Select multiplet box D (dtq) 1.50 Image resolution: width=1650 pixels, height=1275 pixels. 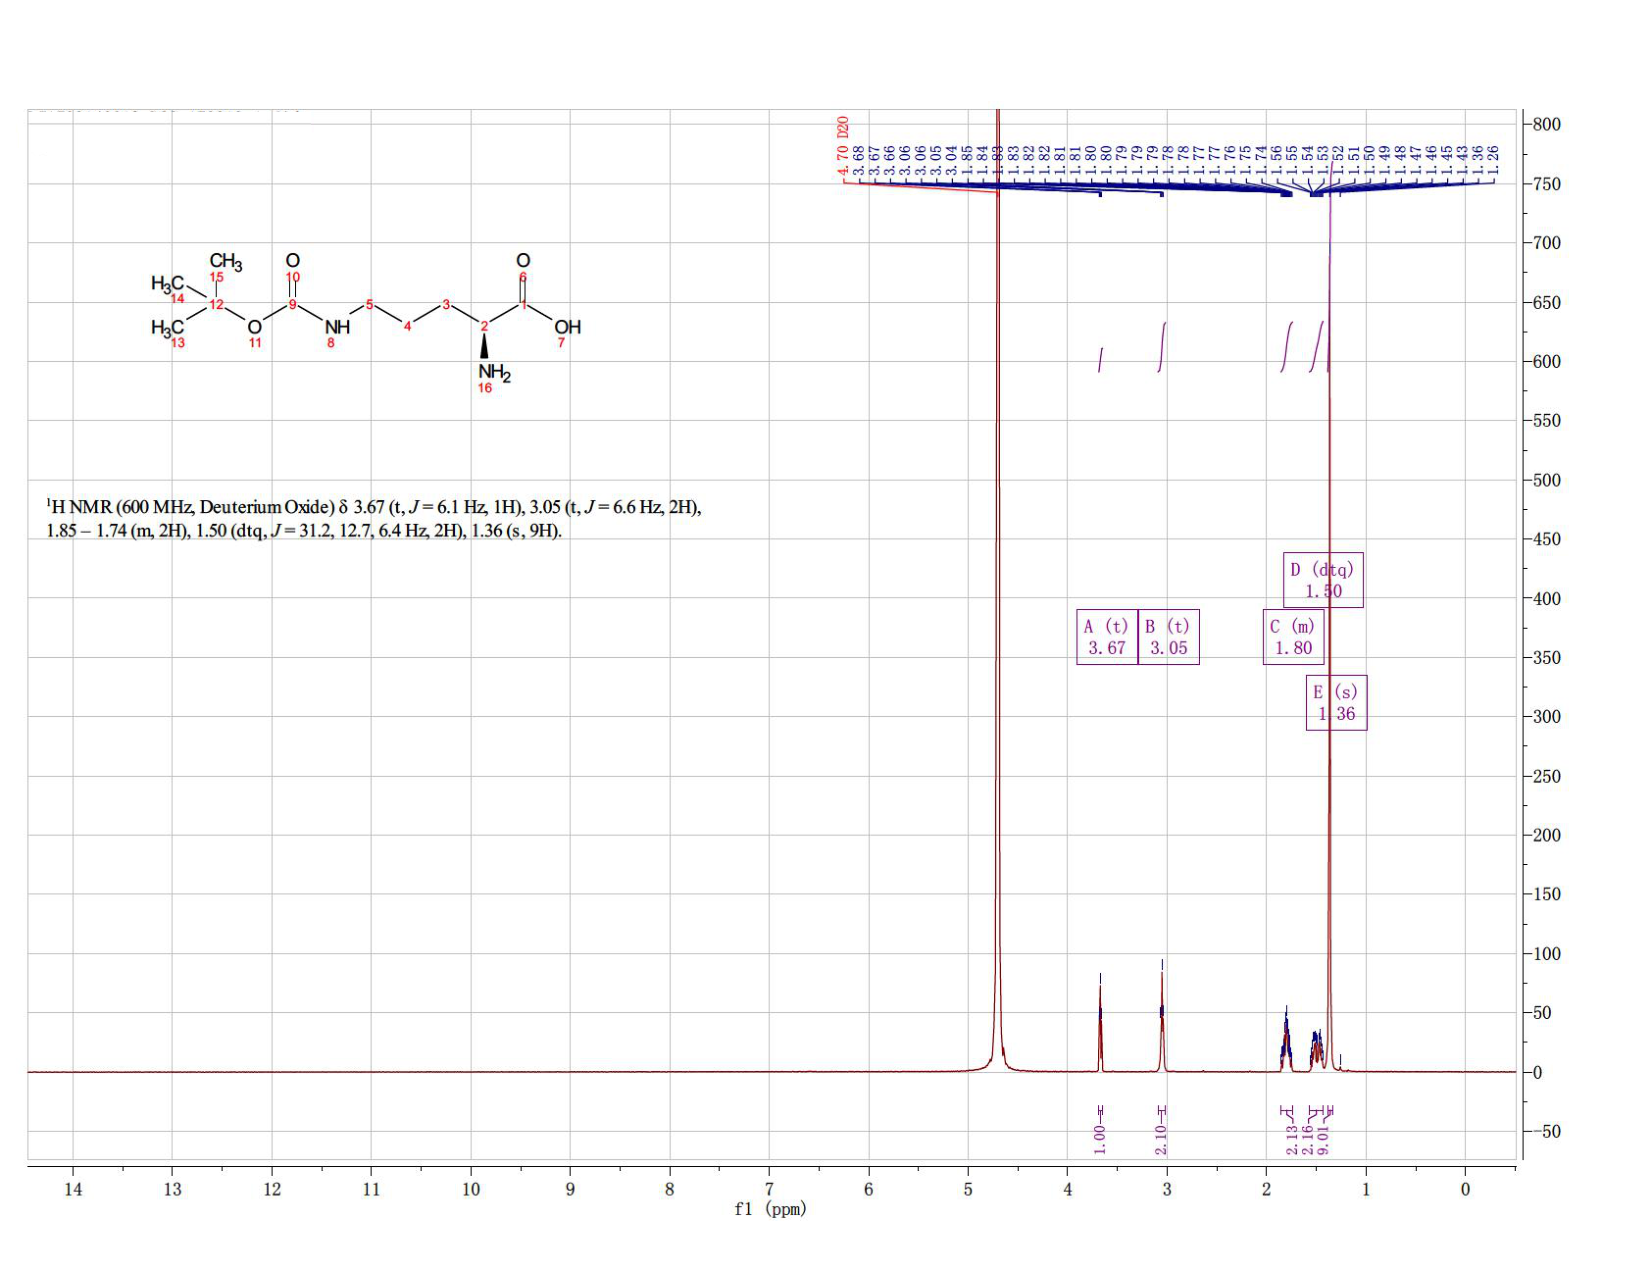[x=1323, y=580]
